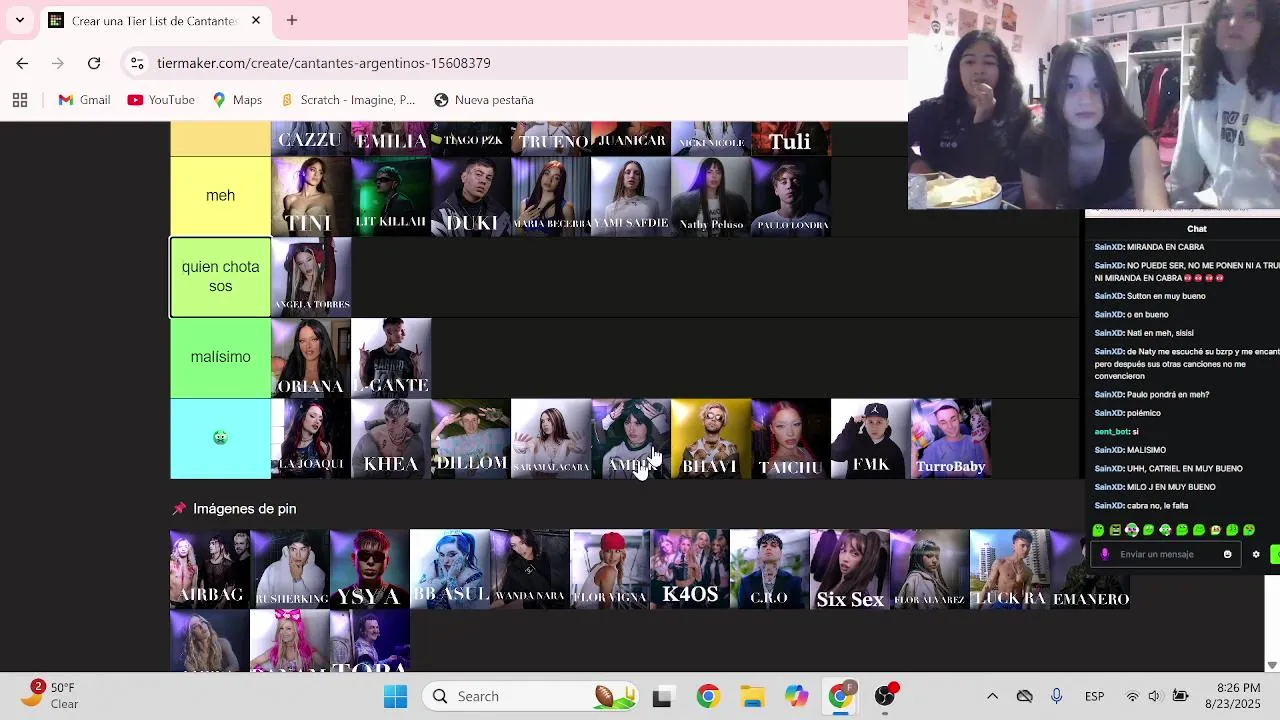The width and height of the screenshot is (1280, 720).
Task: Open the YouTube bookmark
Action: (161, 100)
